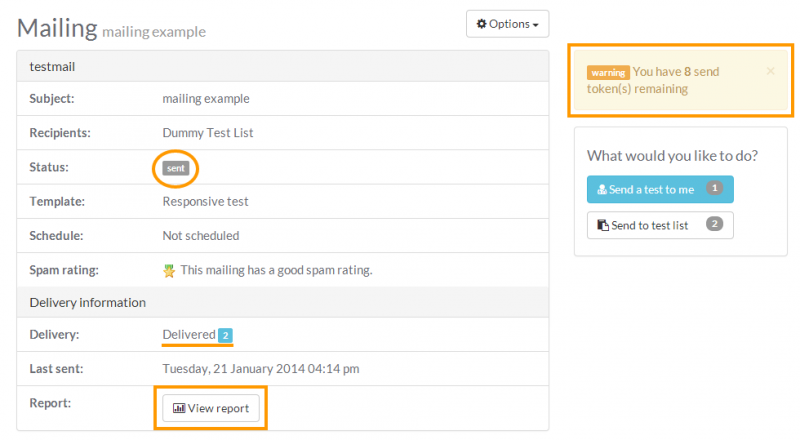Click the badge numbered 2 on test list button
This screenshot has height=440, width=800.
714,225
